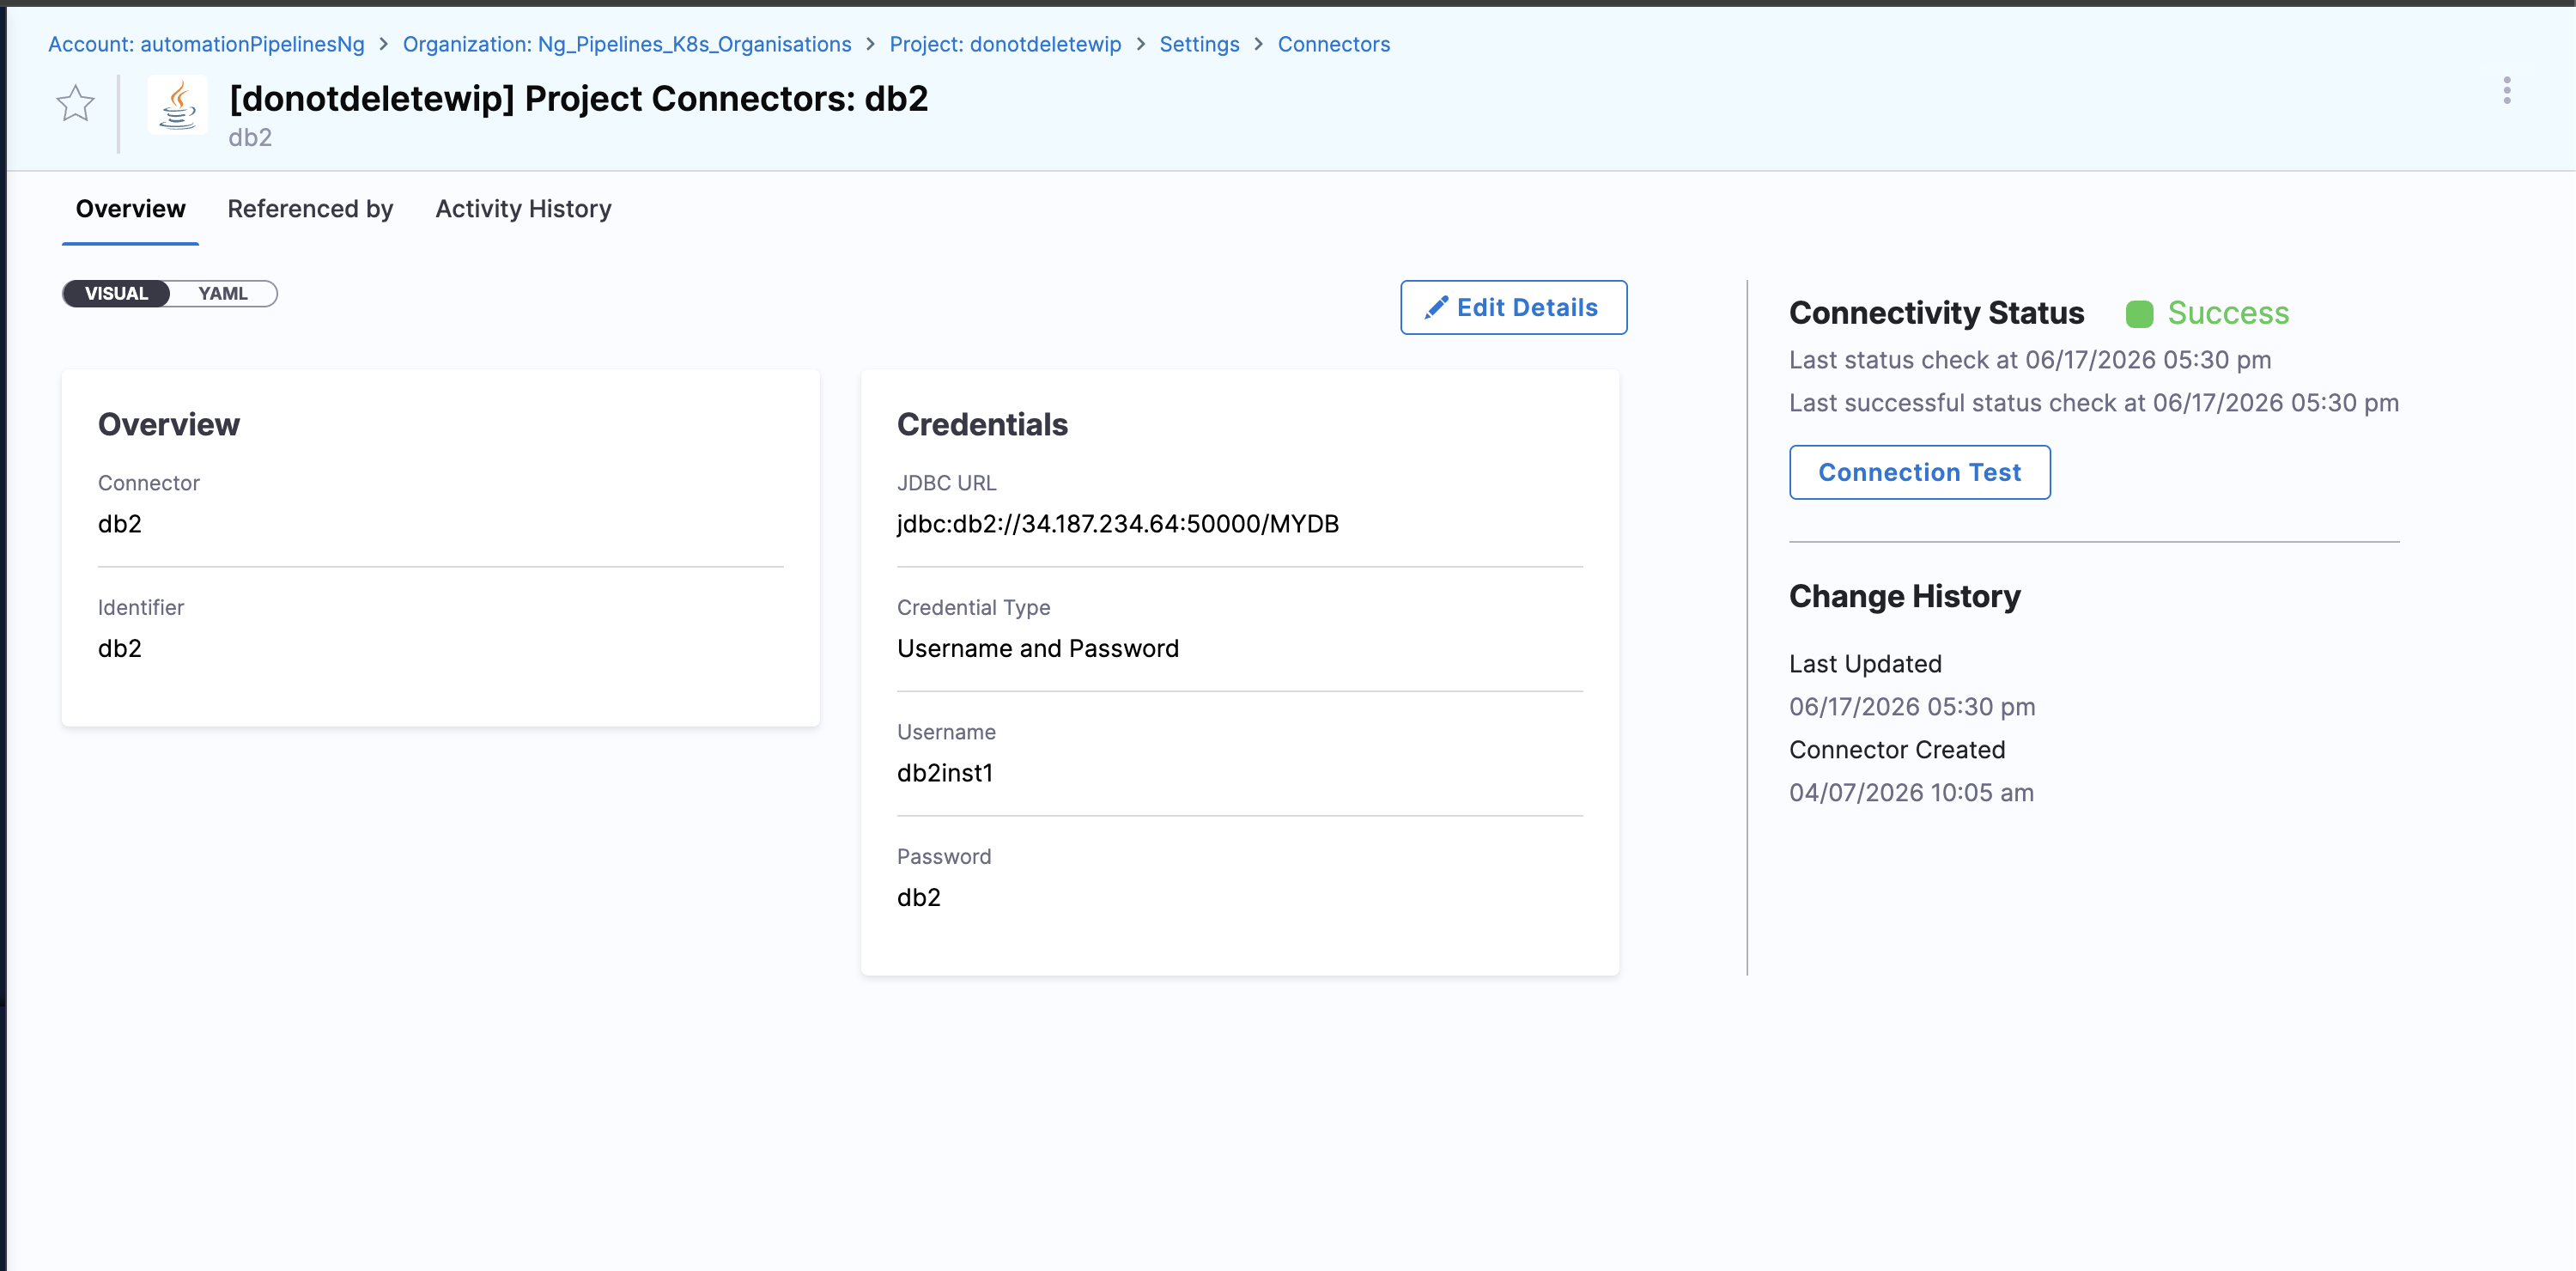Click the Edit Details button
The height and width of the screenshot is (1271, 2576).
(x=1513, y=307)
